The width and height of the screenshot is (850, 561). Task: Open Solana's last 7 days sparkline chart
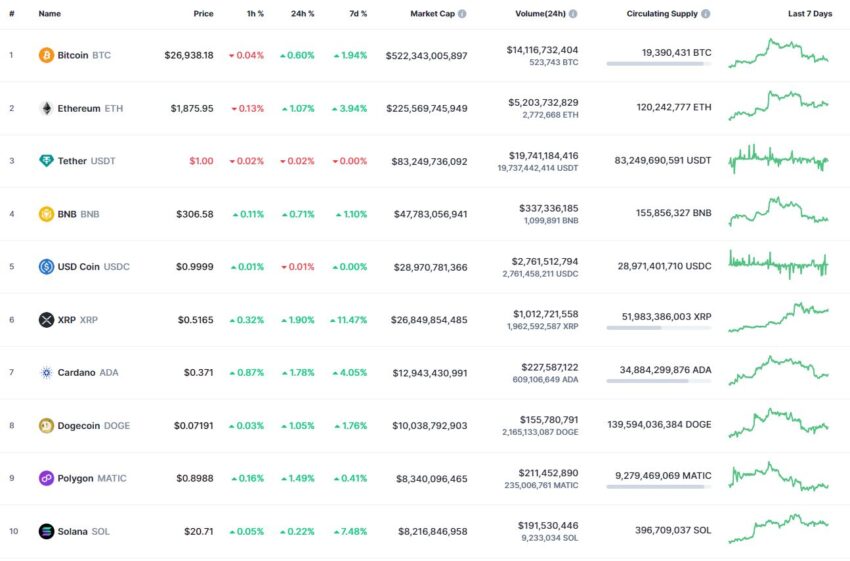coord(778,528)
